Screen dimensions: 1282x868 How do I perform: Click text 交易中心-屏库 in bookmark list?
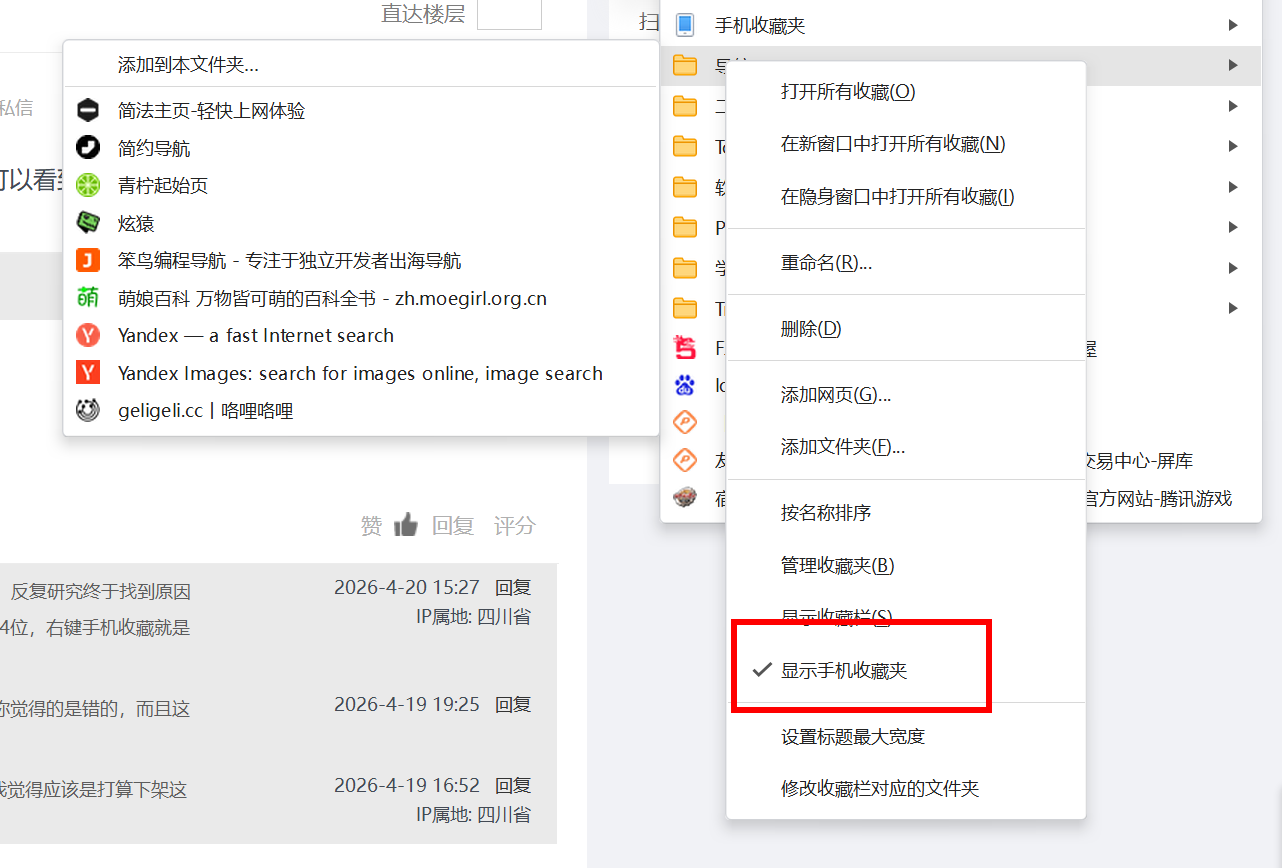tap(1139, 461)
